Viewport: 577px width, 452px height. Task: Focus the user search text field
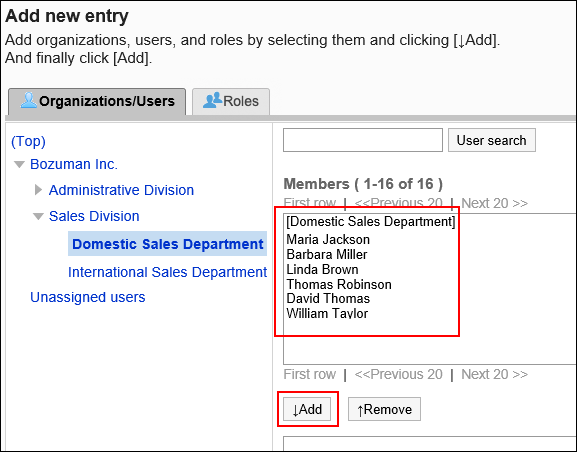(x=362, y=140)
